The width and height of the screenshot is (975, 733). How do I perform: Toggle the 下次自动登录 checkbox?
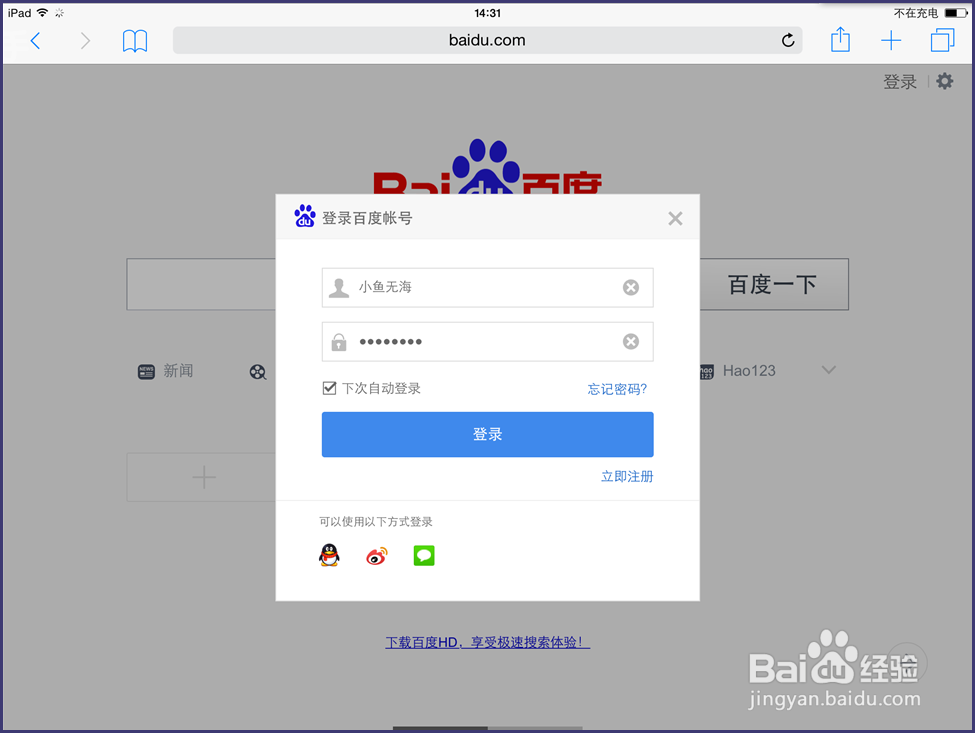tap(330, 389)
